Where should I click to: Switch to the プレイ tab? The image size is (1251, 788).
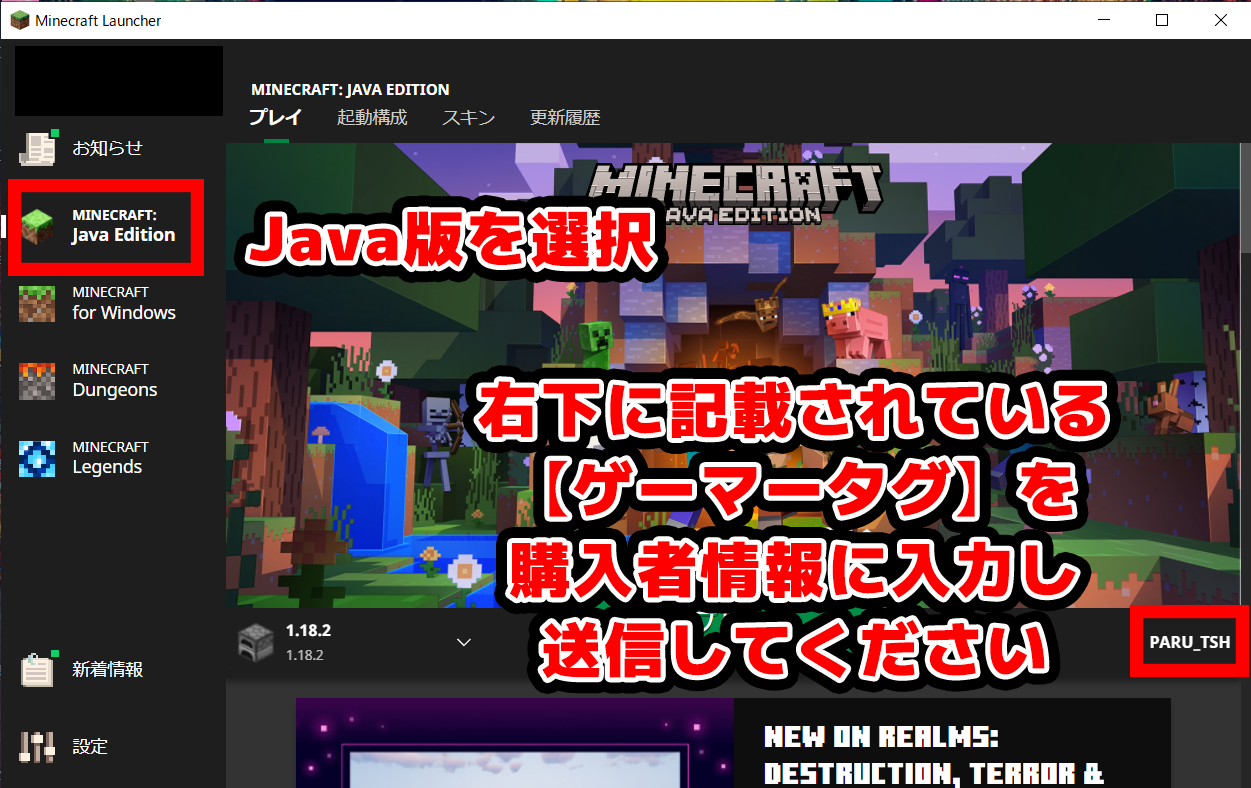point(275,117)
